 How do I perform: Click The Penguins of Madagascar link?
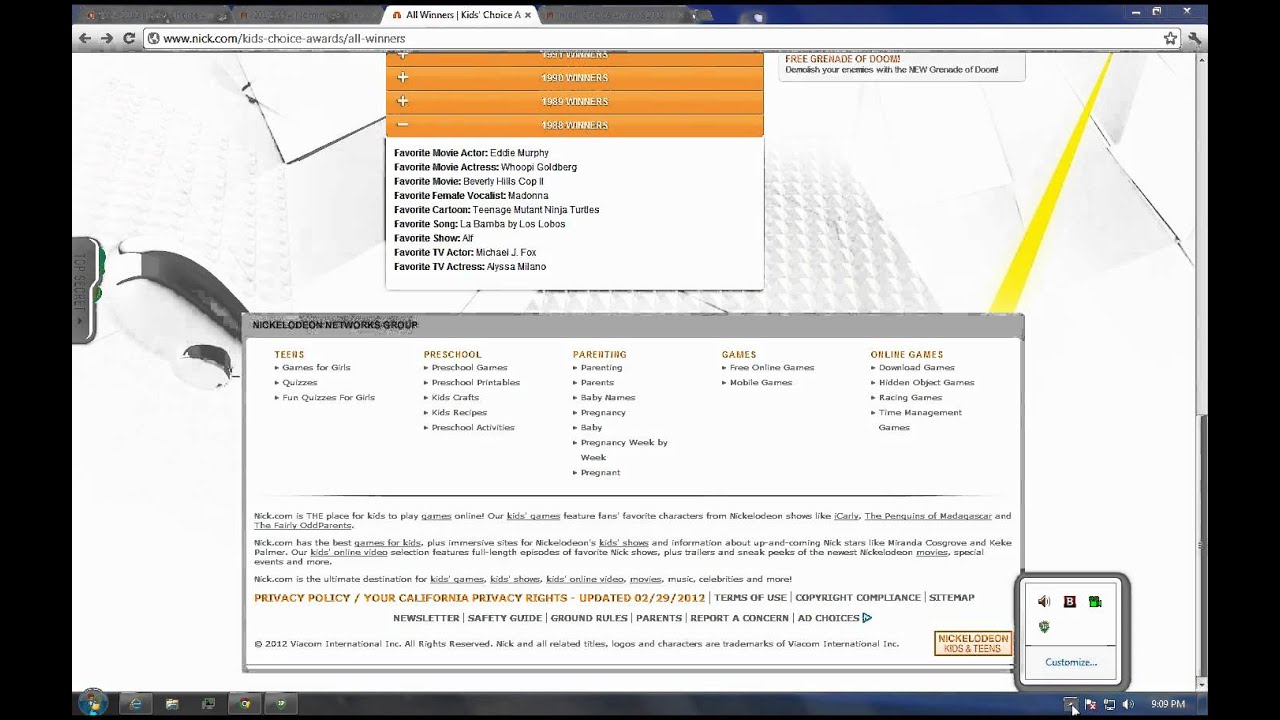click(928, 516)
